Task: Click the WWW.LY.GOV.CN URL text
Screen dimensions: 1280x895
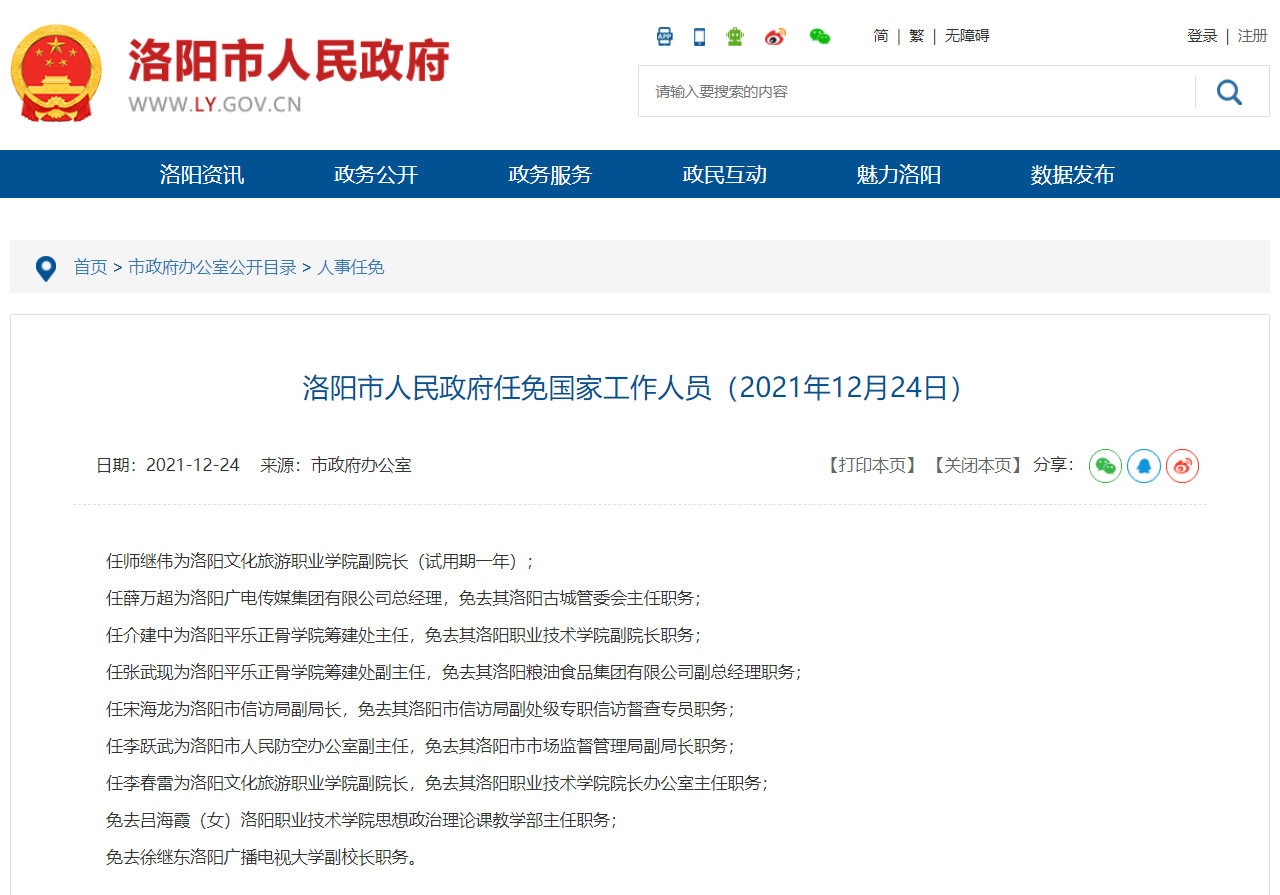Action: click(215, 104)
